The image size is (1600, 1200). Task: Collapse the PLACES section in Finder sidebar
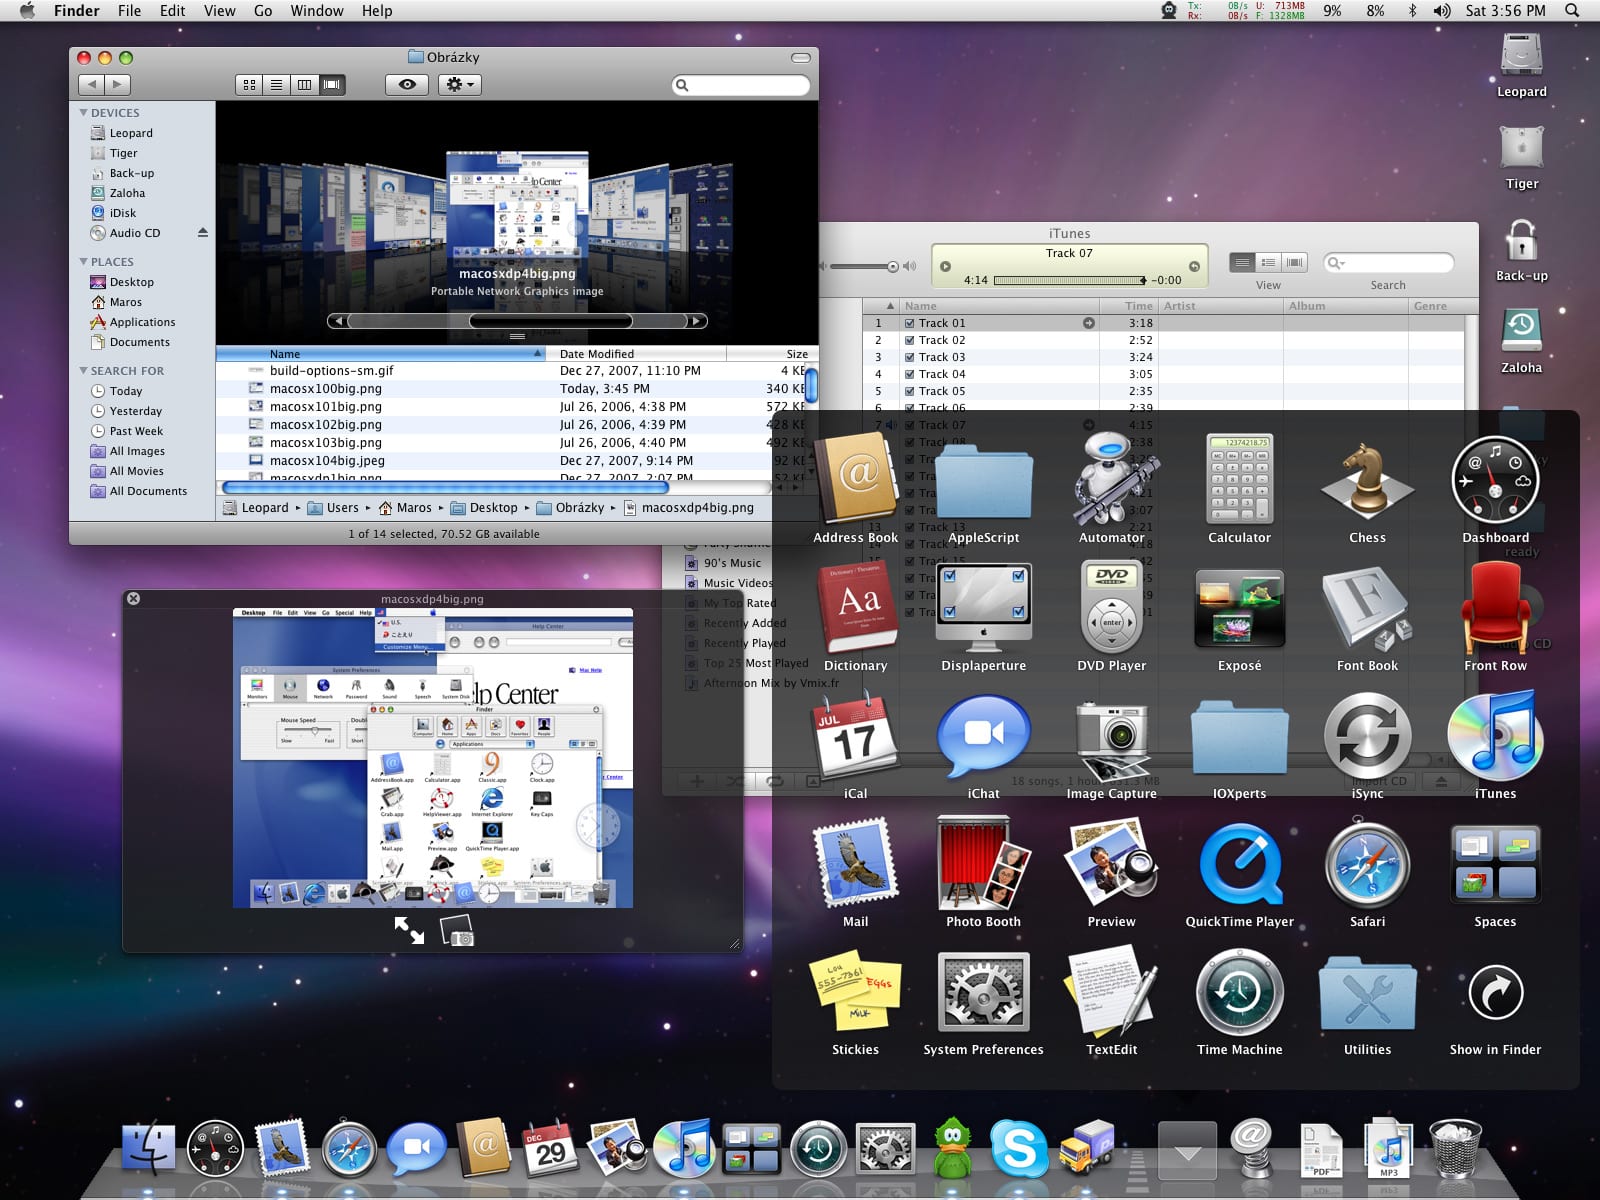[x=84, y=262]
